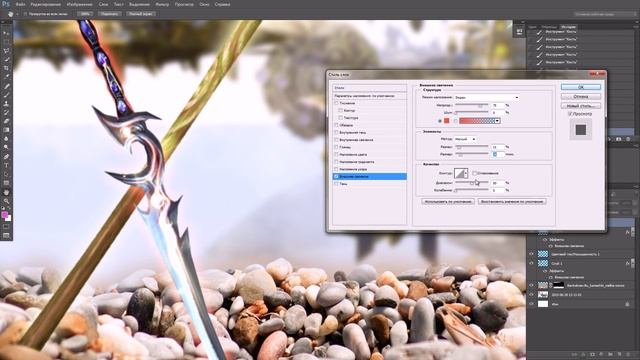Image resolution: width=640 pixels, height=360 pixels.
Task: Click OK in the layer style dialog
Action: tap(581, 87)
